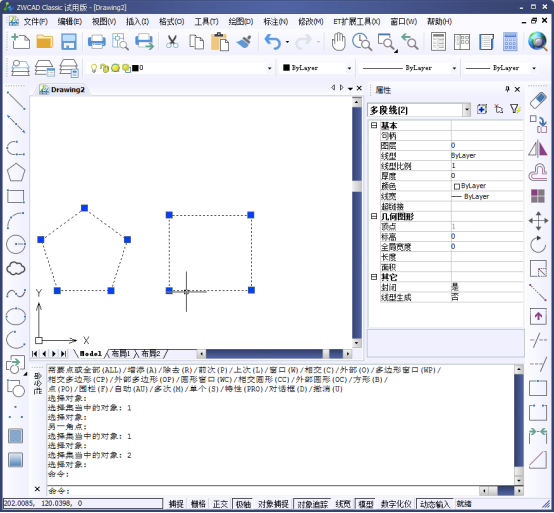Toggle 对象捕捉 object snap in status bar
This screenshot has width=554, height=513.
tap(273, 504)
